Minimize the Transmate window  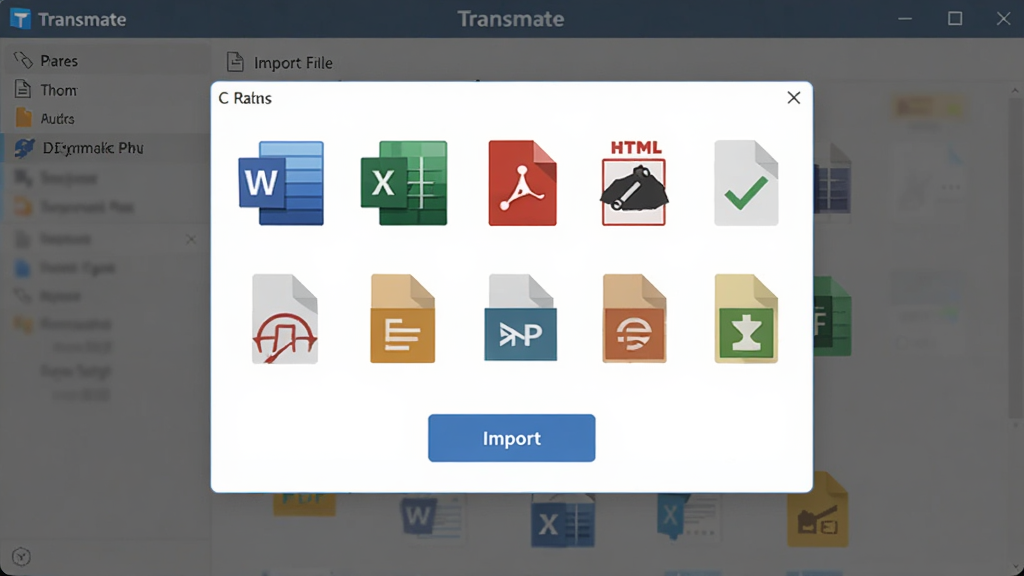pyautogui.click(x=904, y=19)
